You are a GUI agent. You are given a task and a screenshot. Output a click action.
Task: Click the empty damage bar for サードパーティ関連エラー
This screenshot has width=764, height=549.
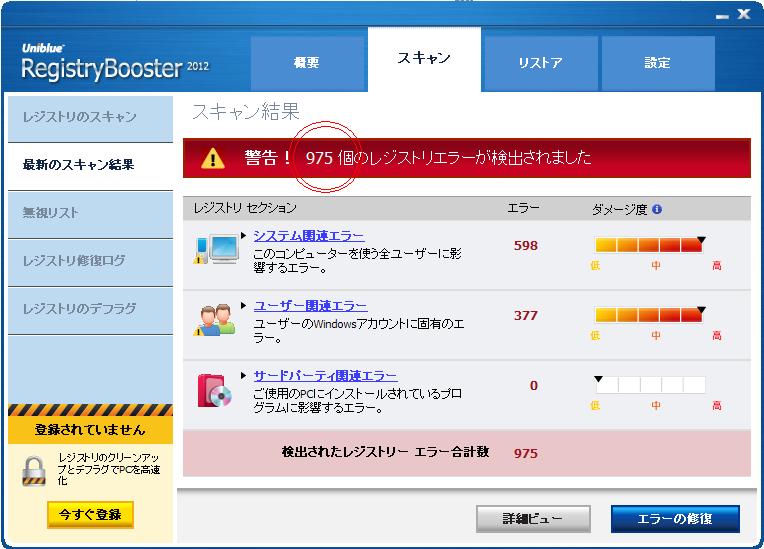(650, 385)
